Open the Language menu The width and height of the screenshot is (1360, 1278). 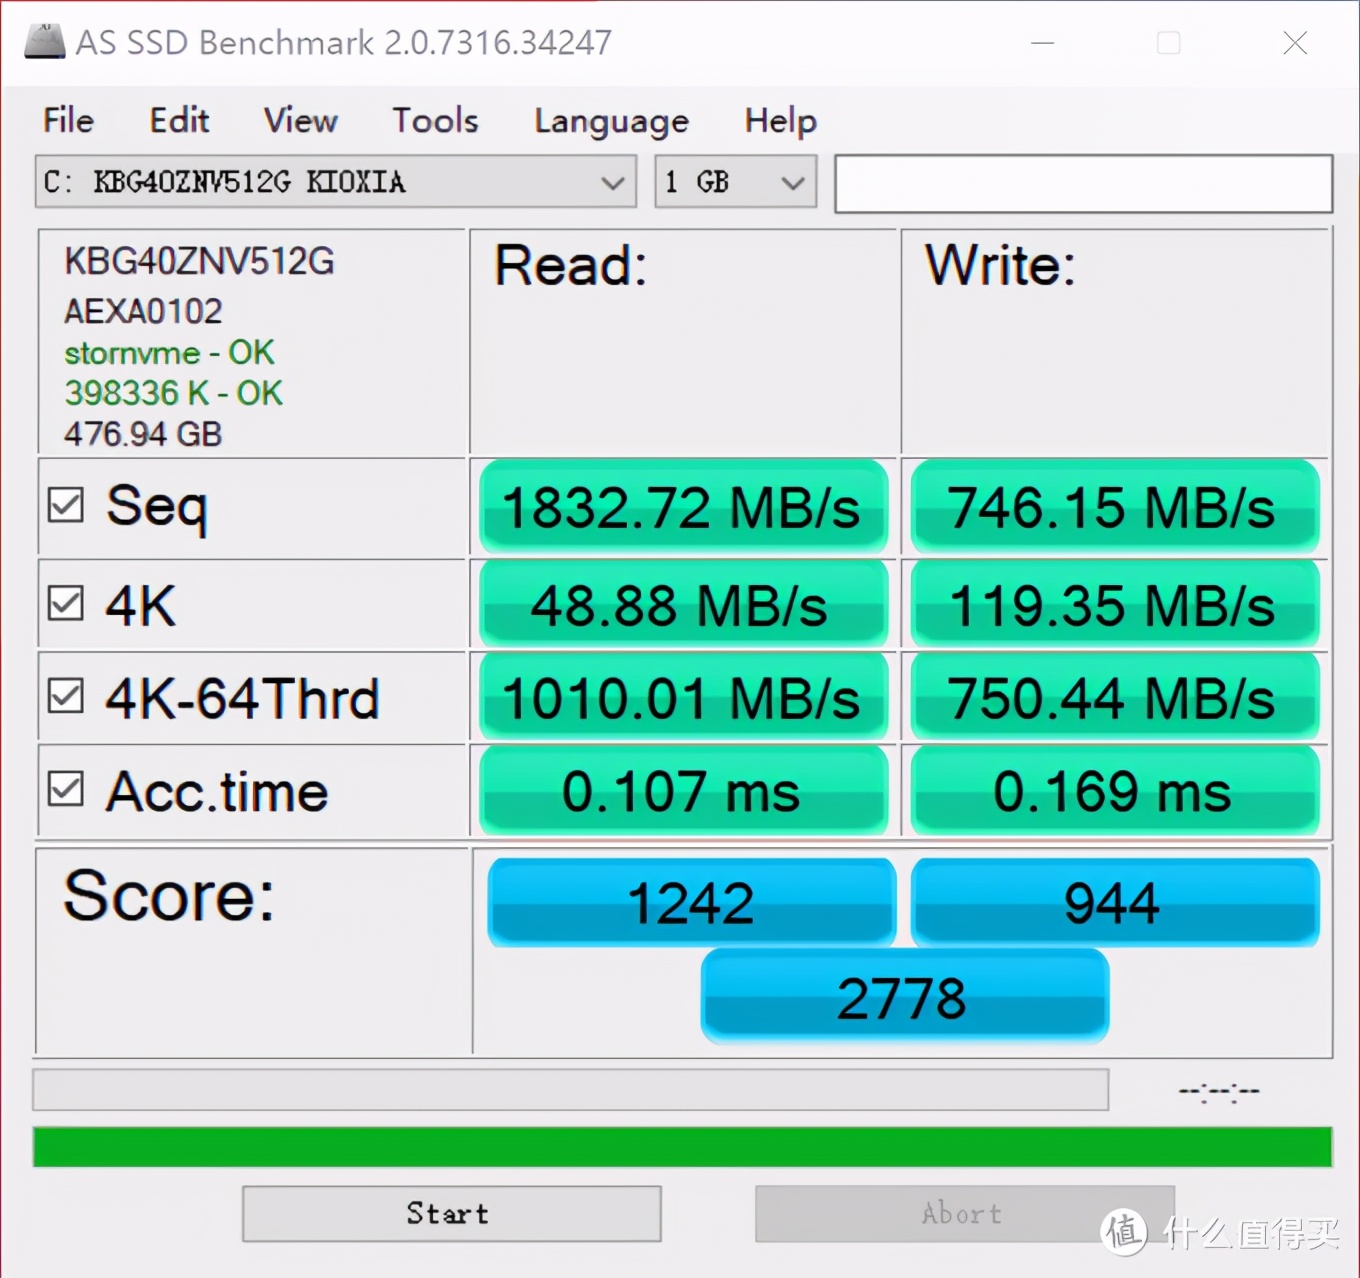pos(610,120)
